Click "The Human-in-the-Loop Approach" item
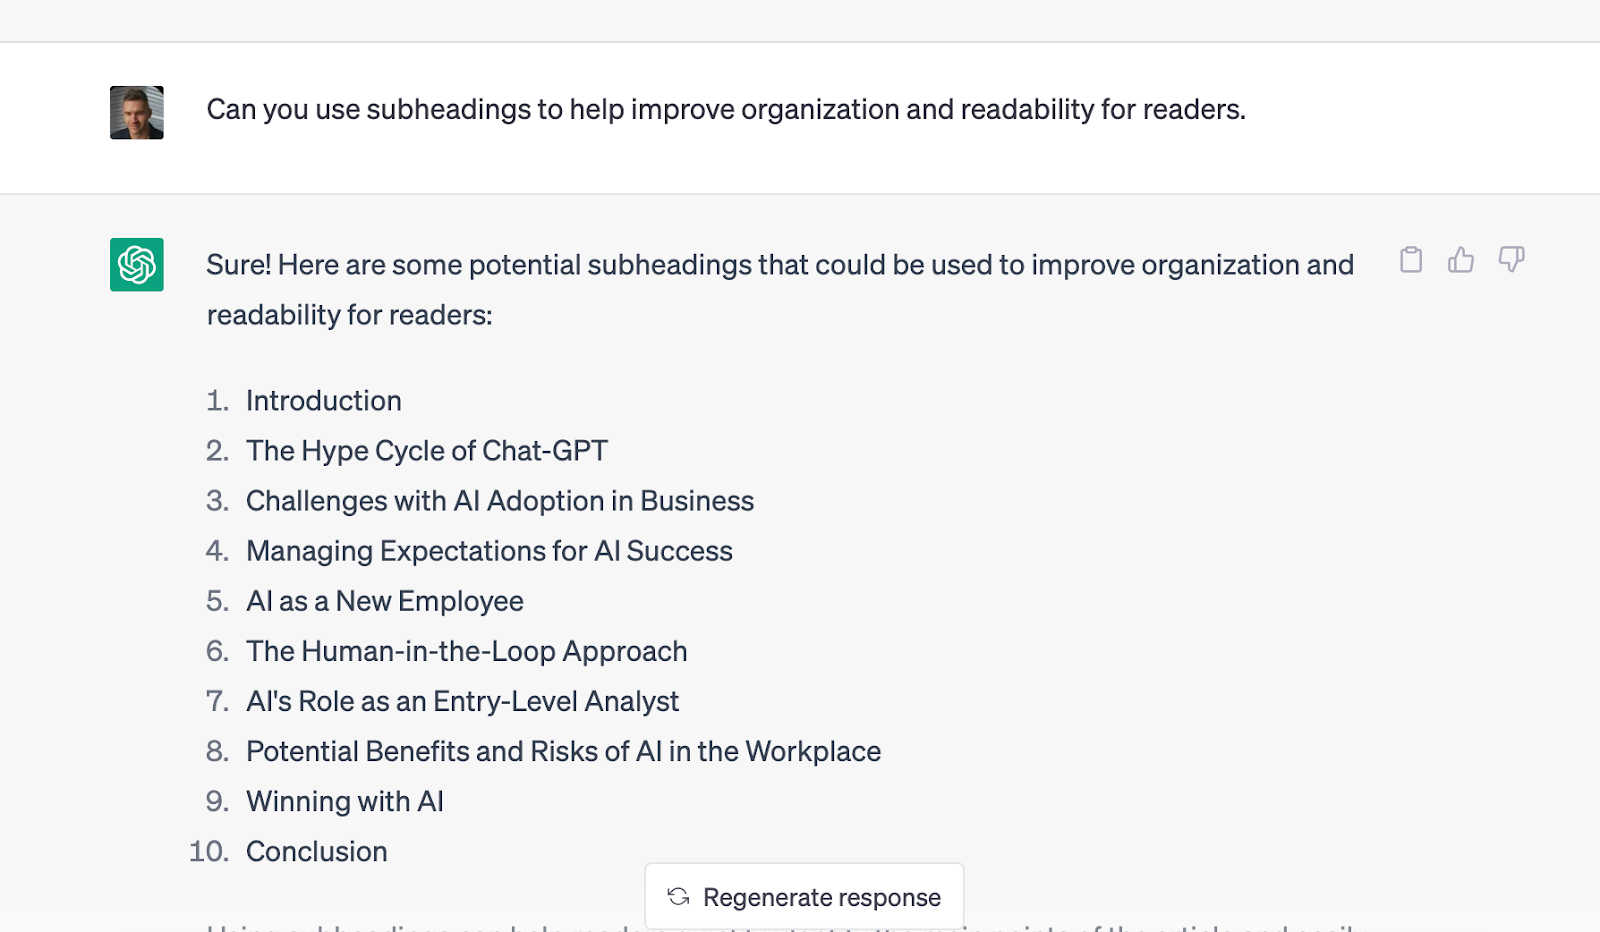The width and height of the screenshot is (1600, 932). pos(467,651)
